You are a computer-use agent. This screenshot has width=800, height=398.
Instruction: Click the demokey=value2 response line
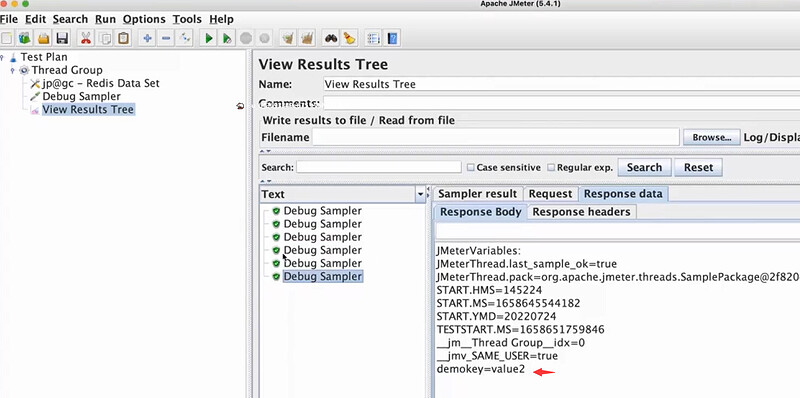click(x=480, y=369)
